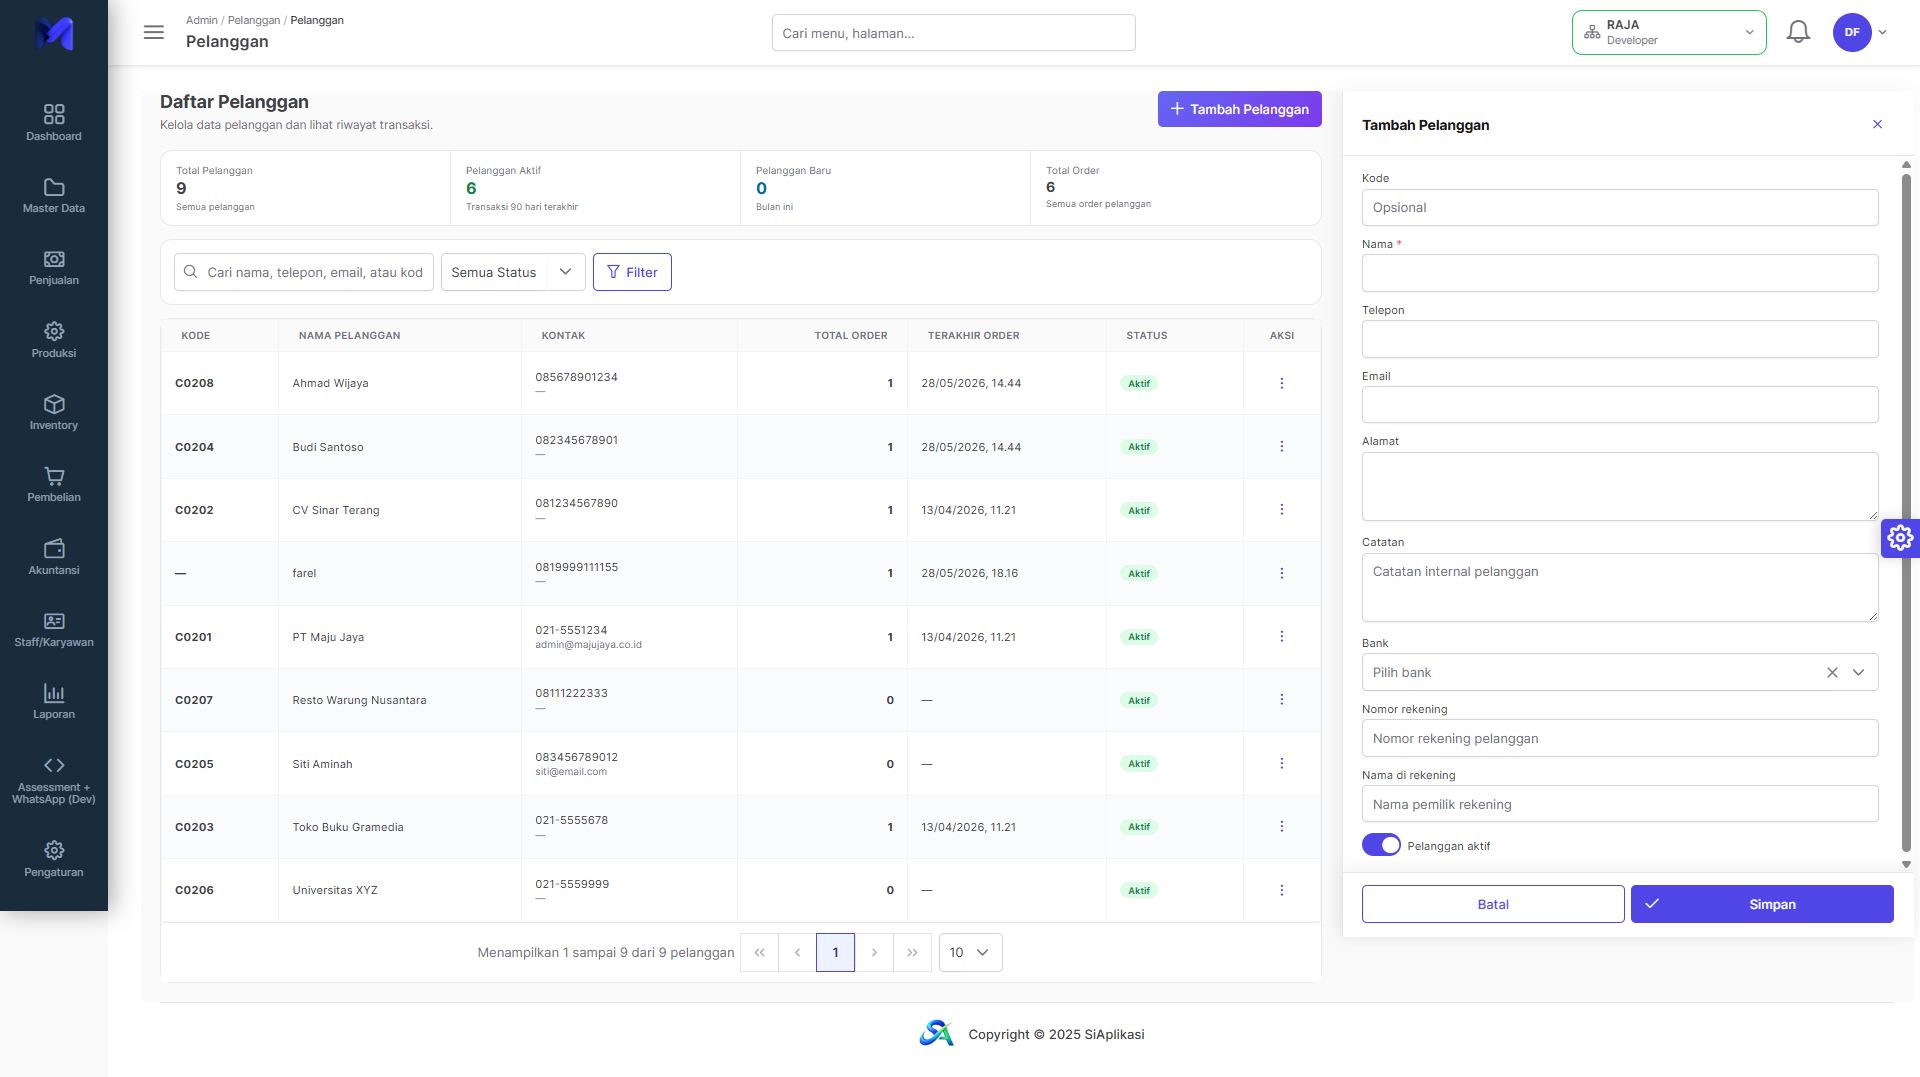This screenshot has height=1077, width=1920.
Task: Open actions menu for PT Maju Jaya
Action: click(x=1281, y=636)
